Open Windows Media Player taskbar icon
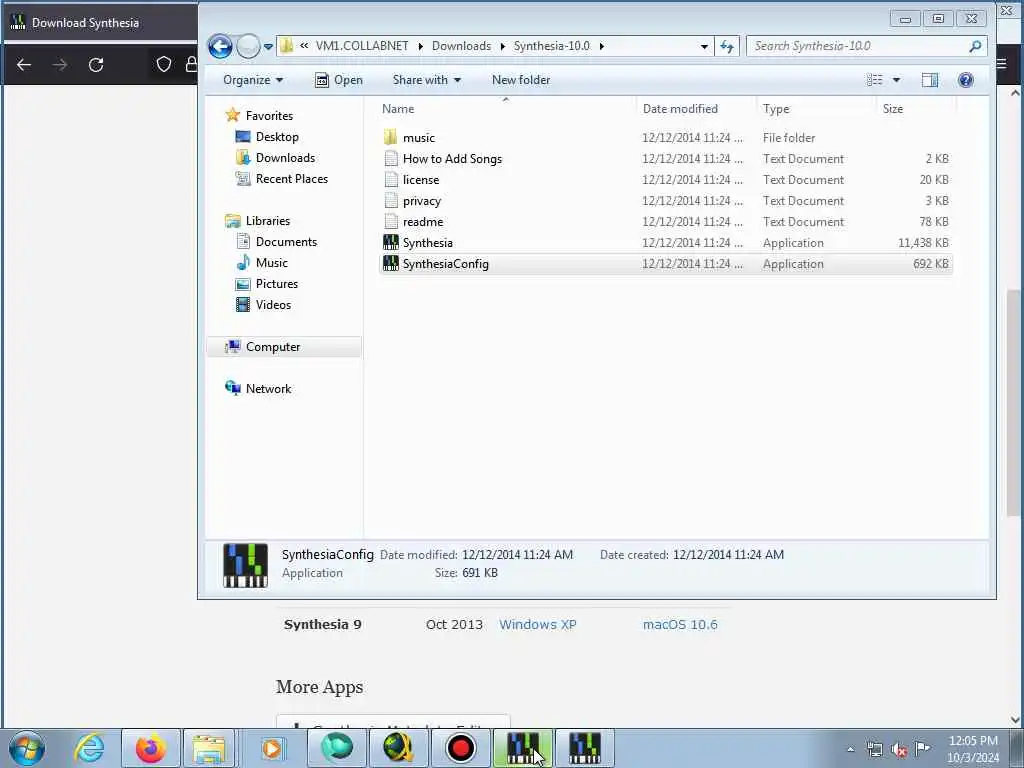This screenshot has width=1024, height=768. (x=273, y=748)
